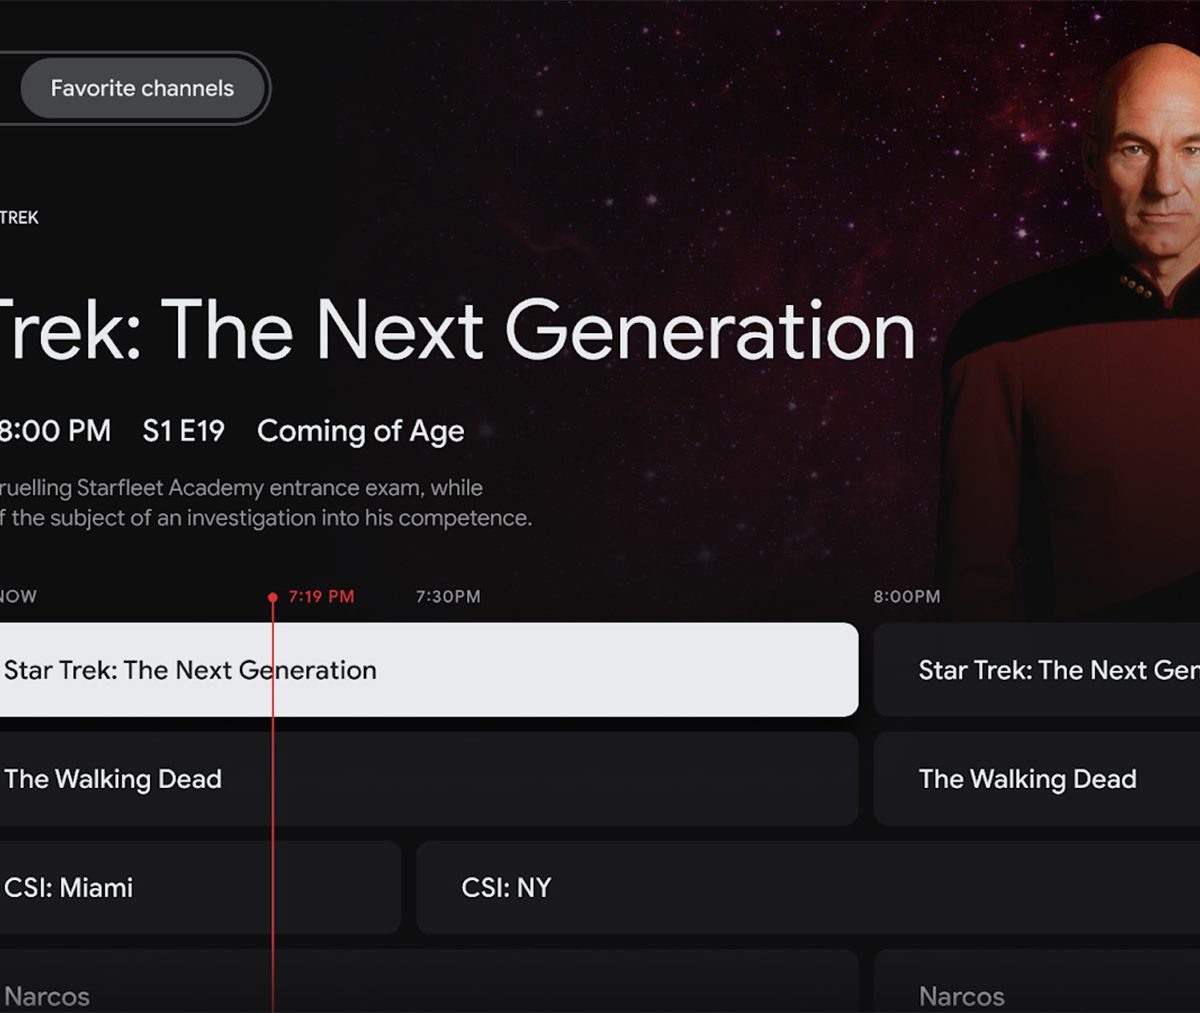Select The Walking Dead 8:00PM showing
Viewport: 1200px width, 1013px height.
[x=1036, y=779]
